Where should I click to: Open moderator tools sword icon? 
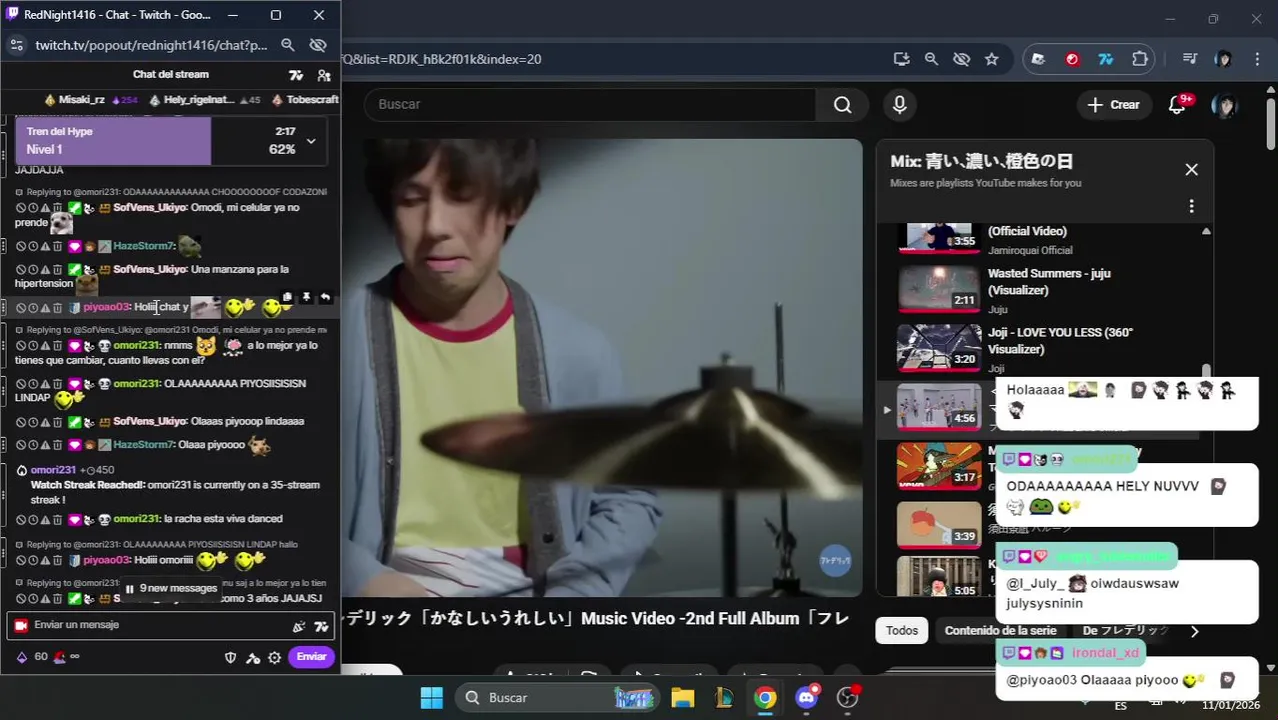[253, 657]
